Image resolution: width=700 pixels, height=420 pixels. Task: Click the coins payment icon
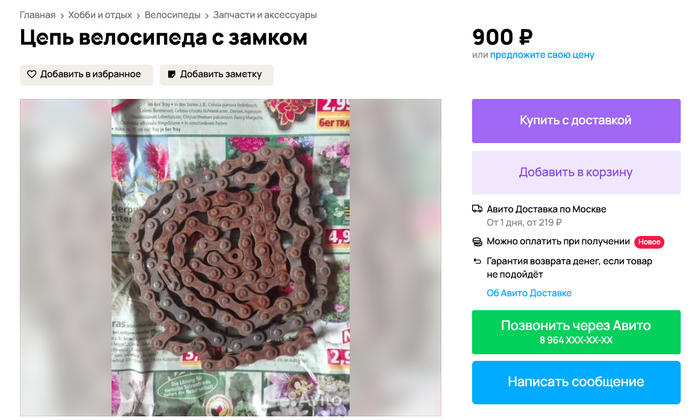[477, 242]
